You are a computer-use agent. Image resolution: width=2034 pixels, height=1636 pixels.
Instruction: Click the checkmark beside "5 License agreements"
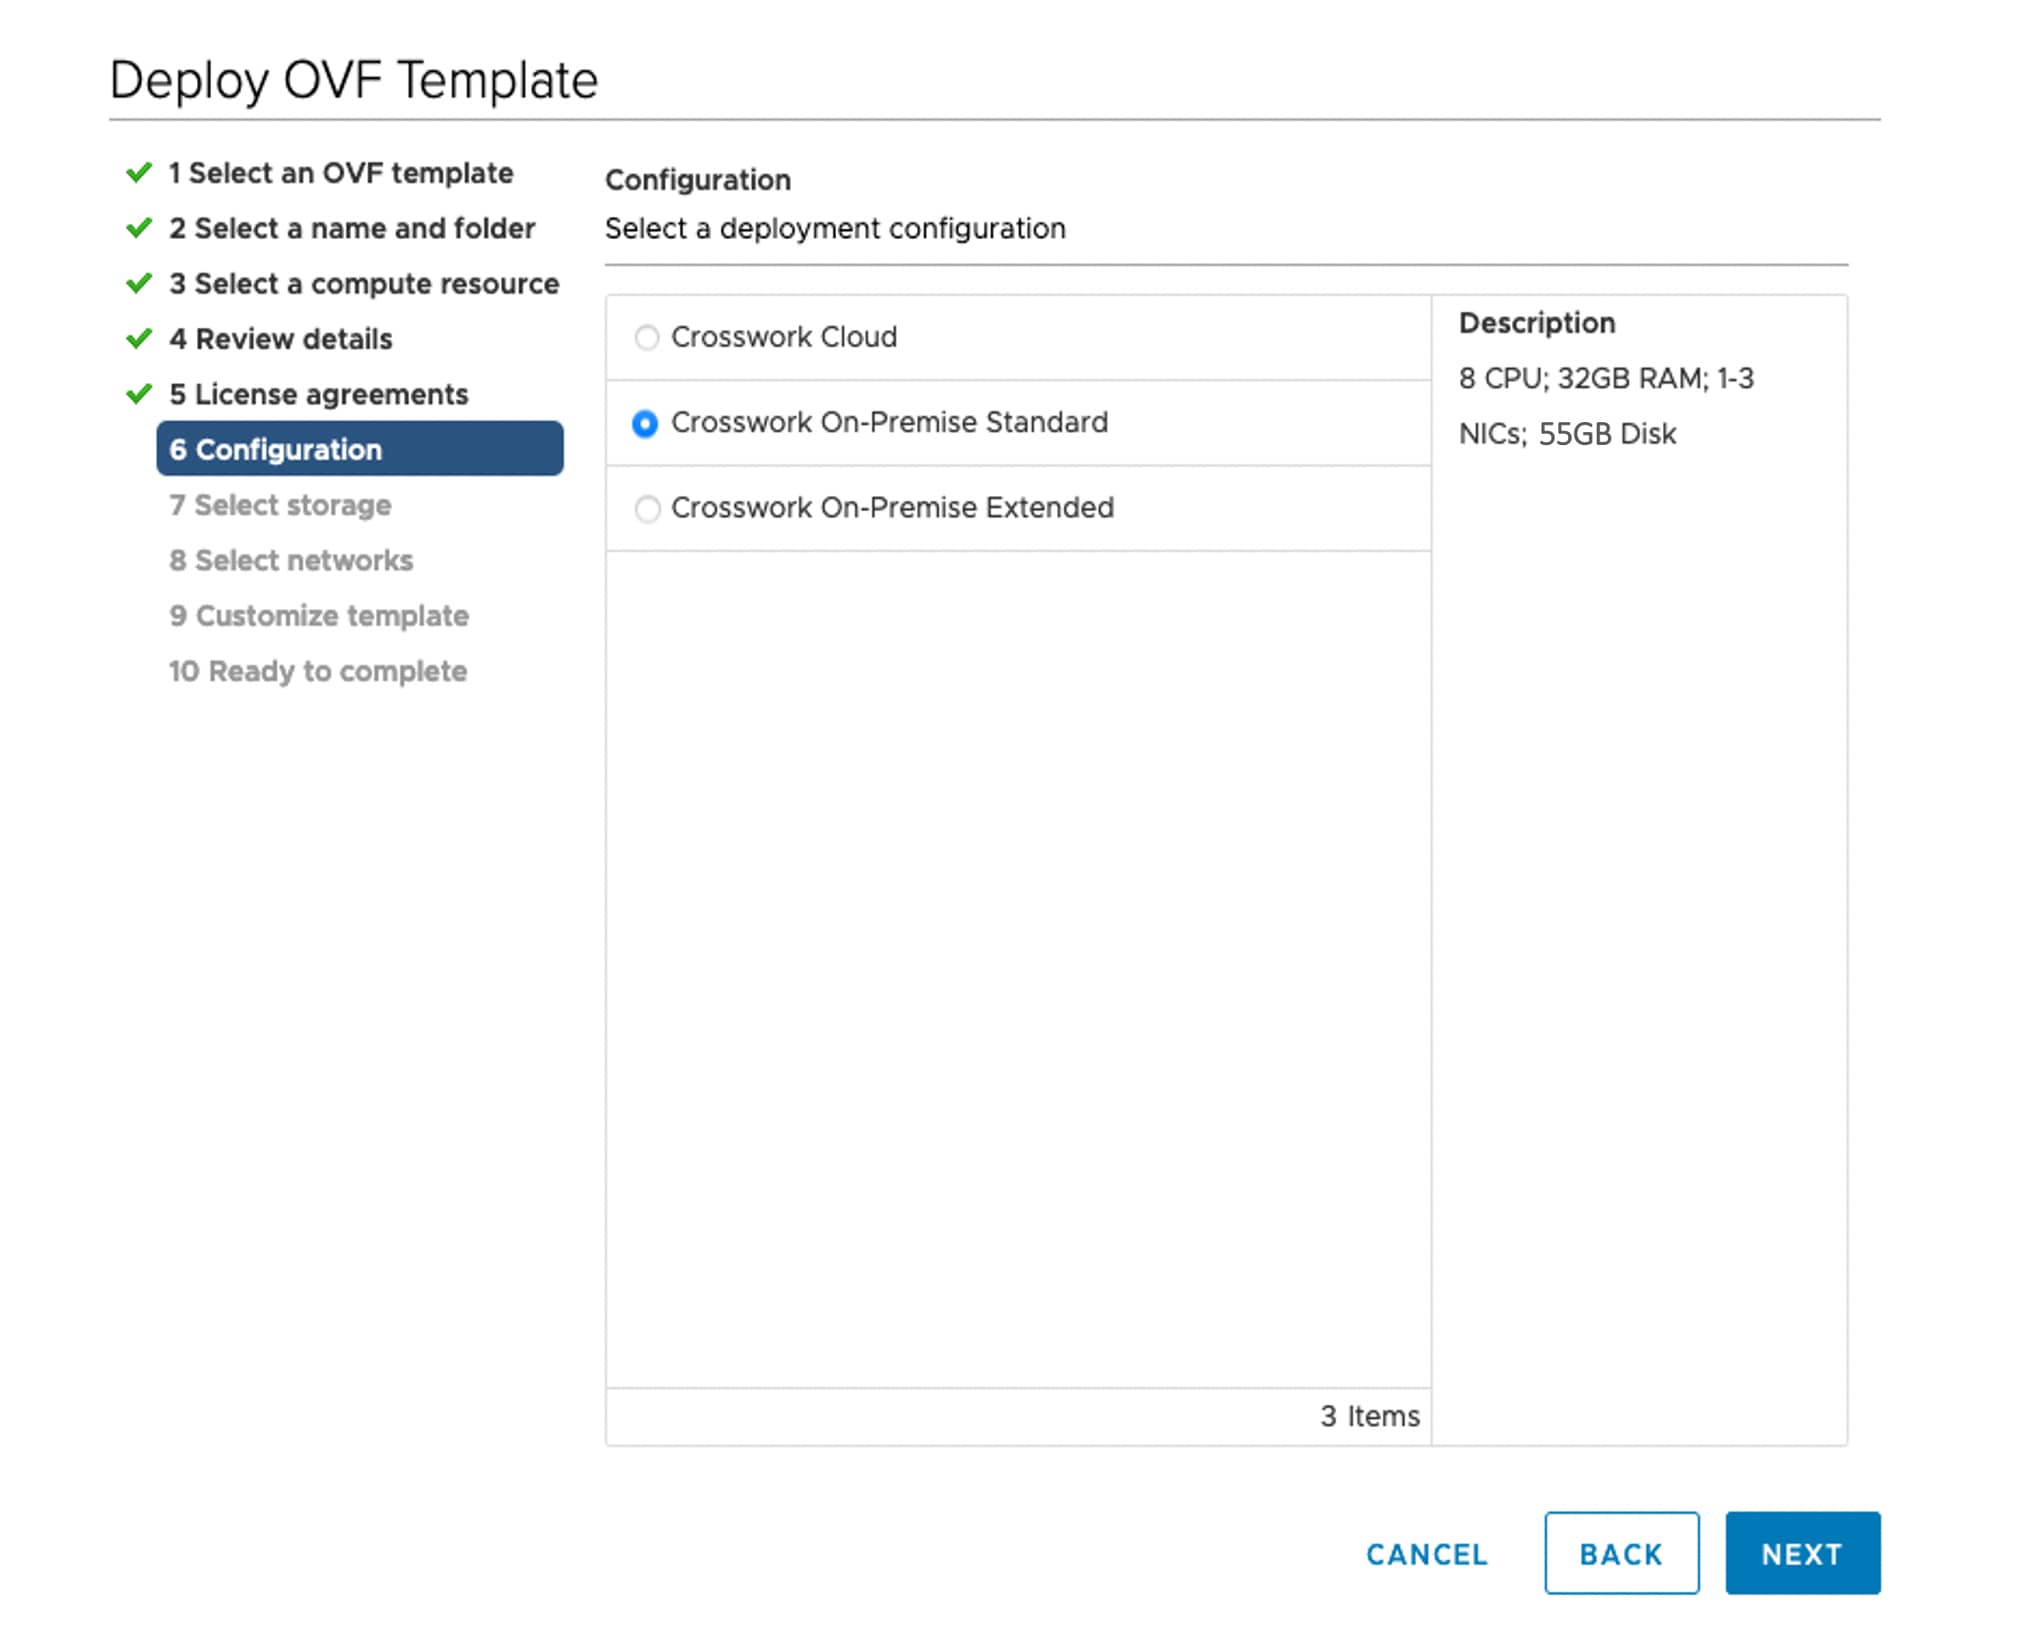pos(138,395)
